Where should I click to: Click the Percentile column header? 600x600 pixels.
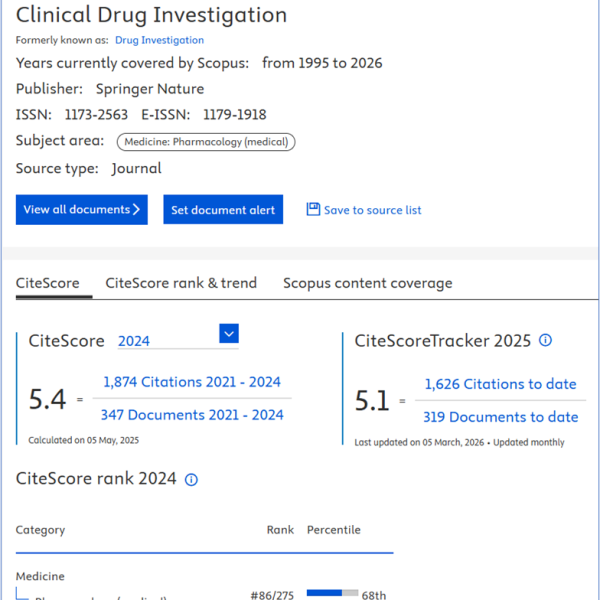(x=334, y=530)
